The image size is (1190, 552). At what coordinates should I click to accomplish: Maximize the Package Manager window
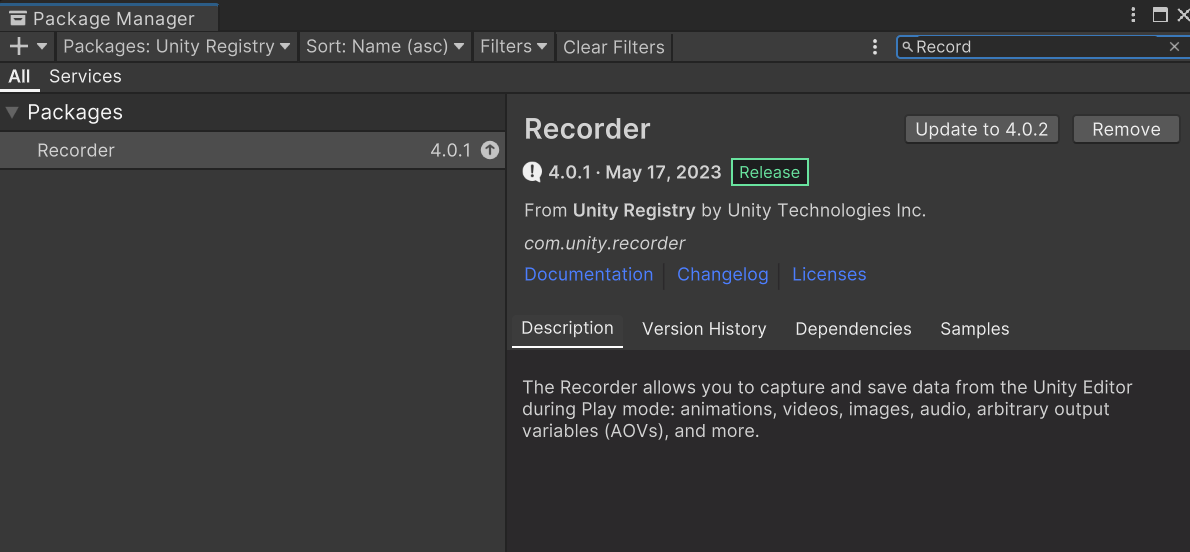[1160, 15]
